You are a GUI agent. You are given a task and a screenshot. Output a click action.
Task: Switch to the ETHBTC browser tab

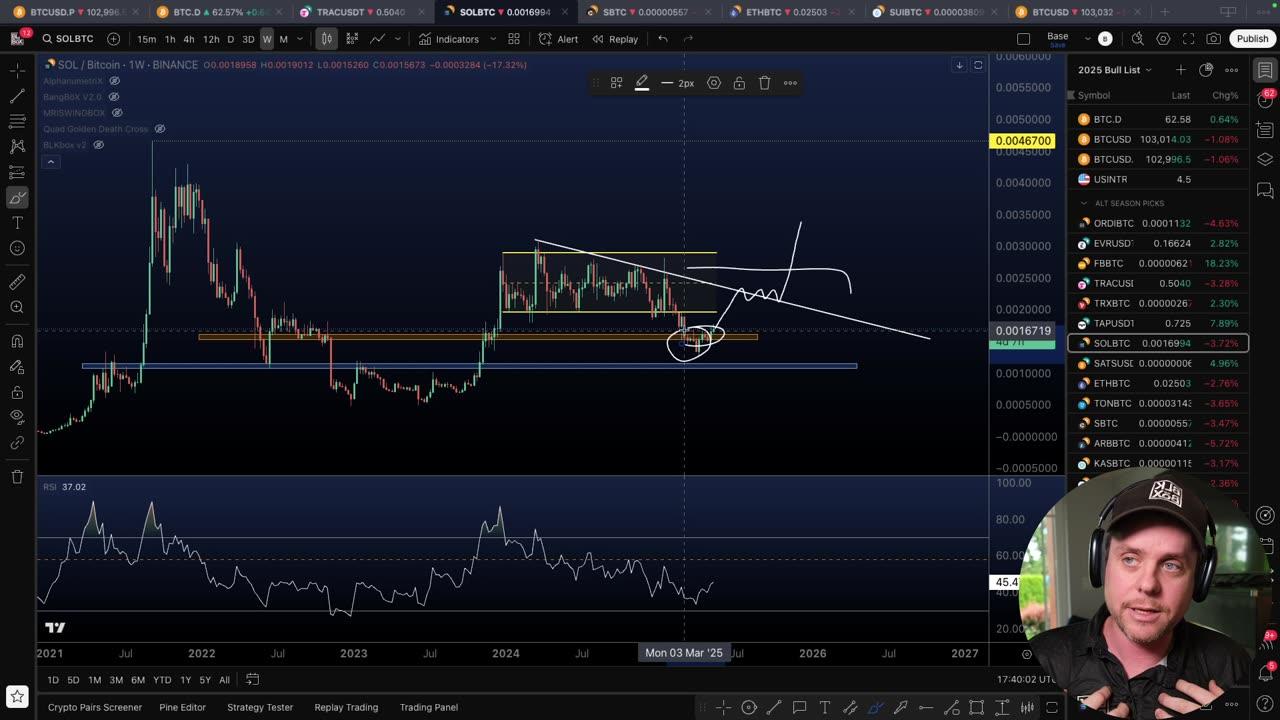tap(791, 12)
